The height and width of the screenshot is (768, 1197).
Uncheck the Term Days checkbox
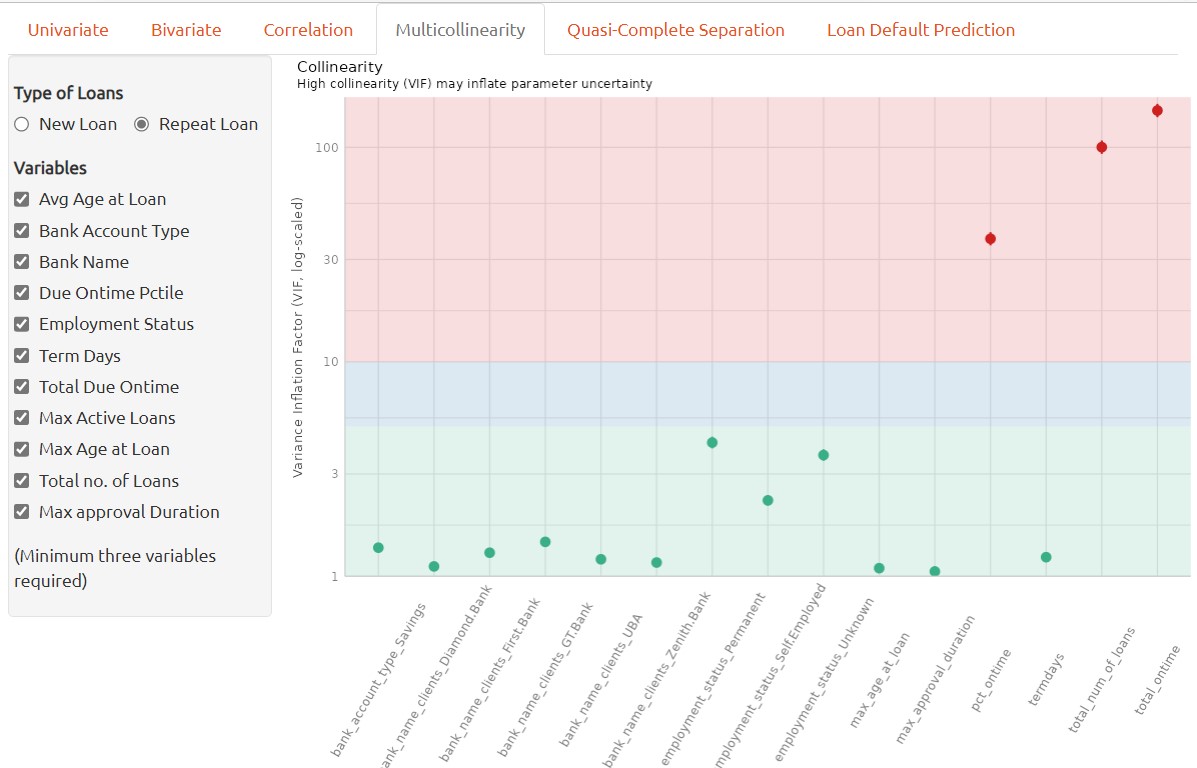22,356
